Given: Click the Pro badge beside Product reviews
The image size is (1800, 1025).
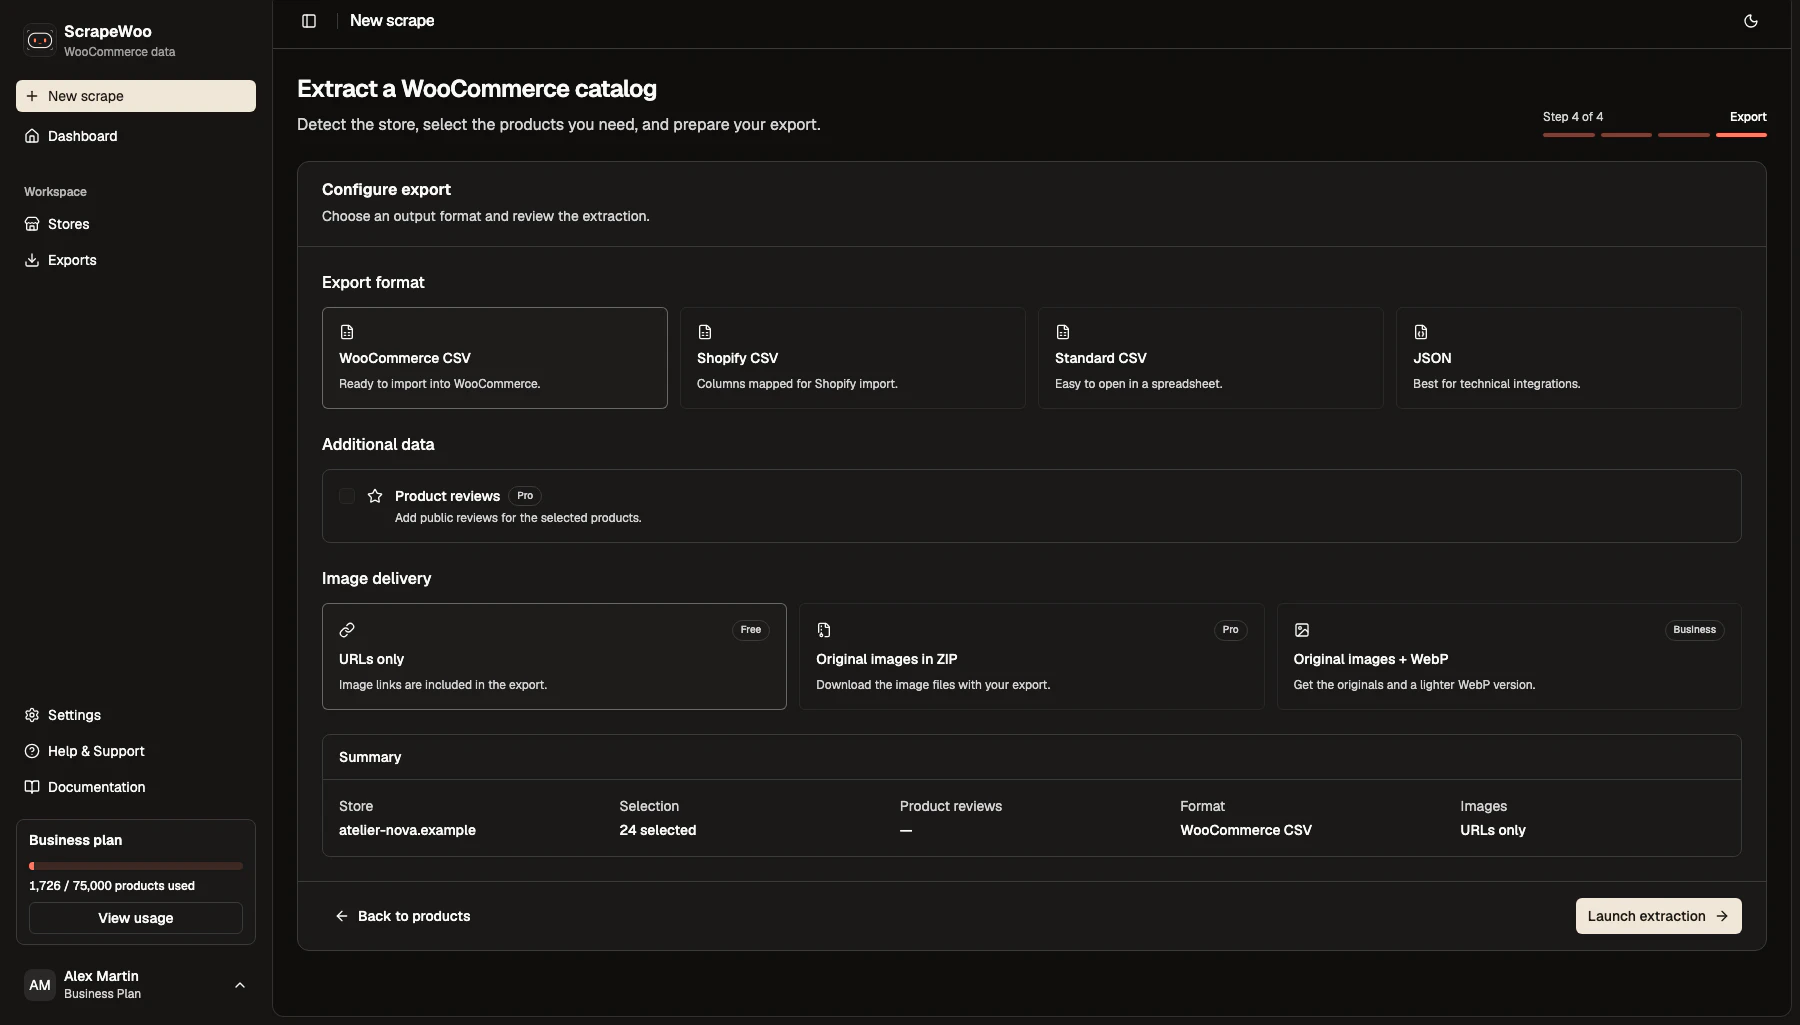Looking at the screenshot, I should point(525,496).
